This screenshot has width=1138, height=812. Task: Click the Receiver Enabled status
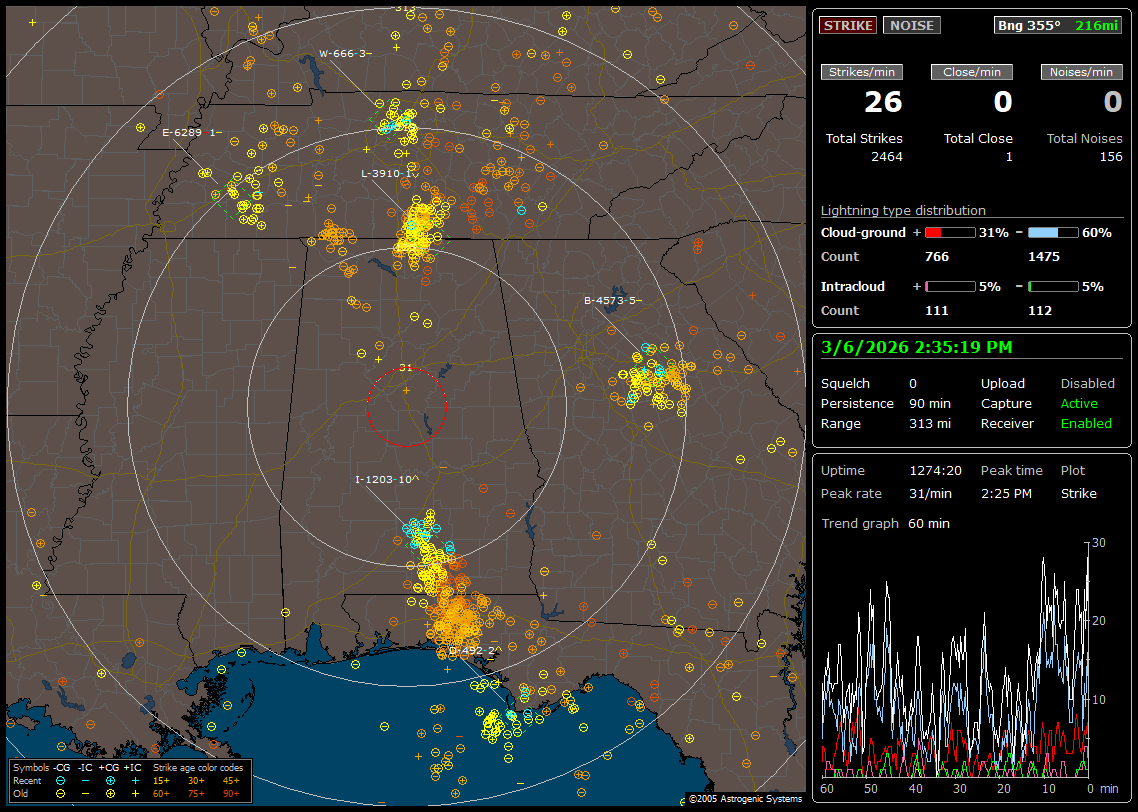tap(1085, 423)
